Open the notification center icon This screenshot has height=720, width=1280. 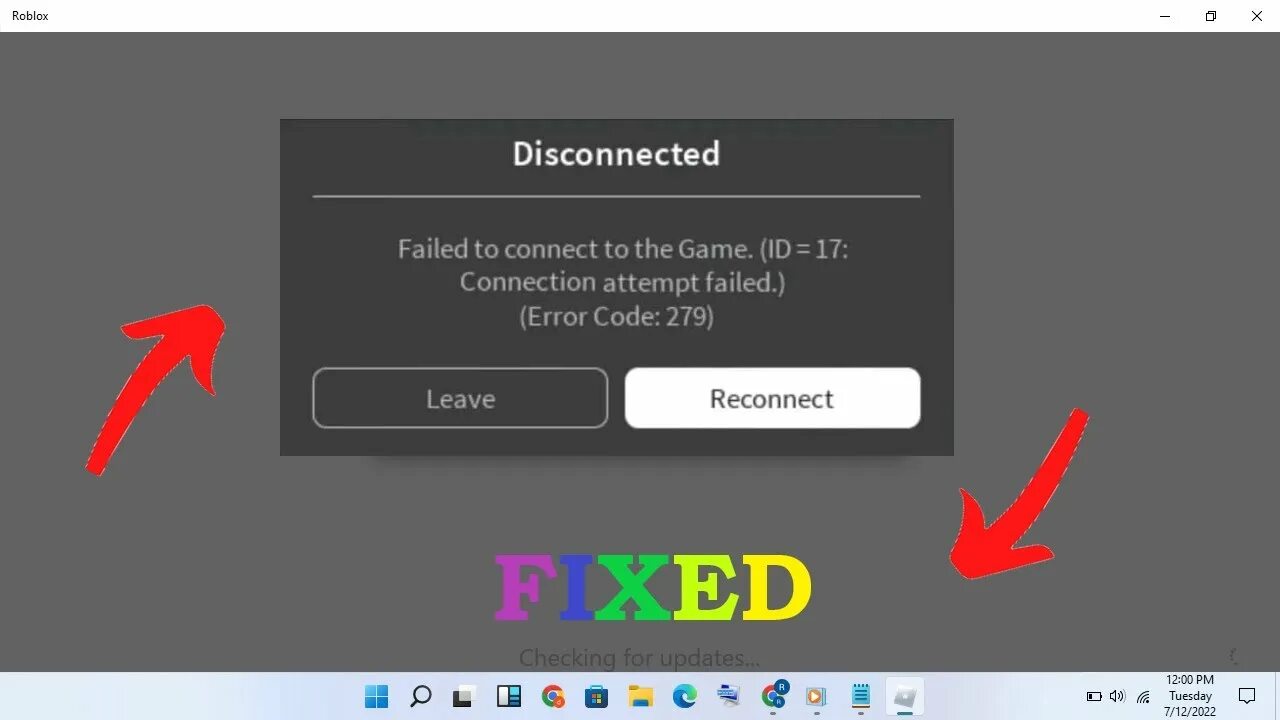pos(1247,696)
